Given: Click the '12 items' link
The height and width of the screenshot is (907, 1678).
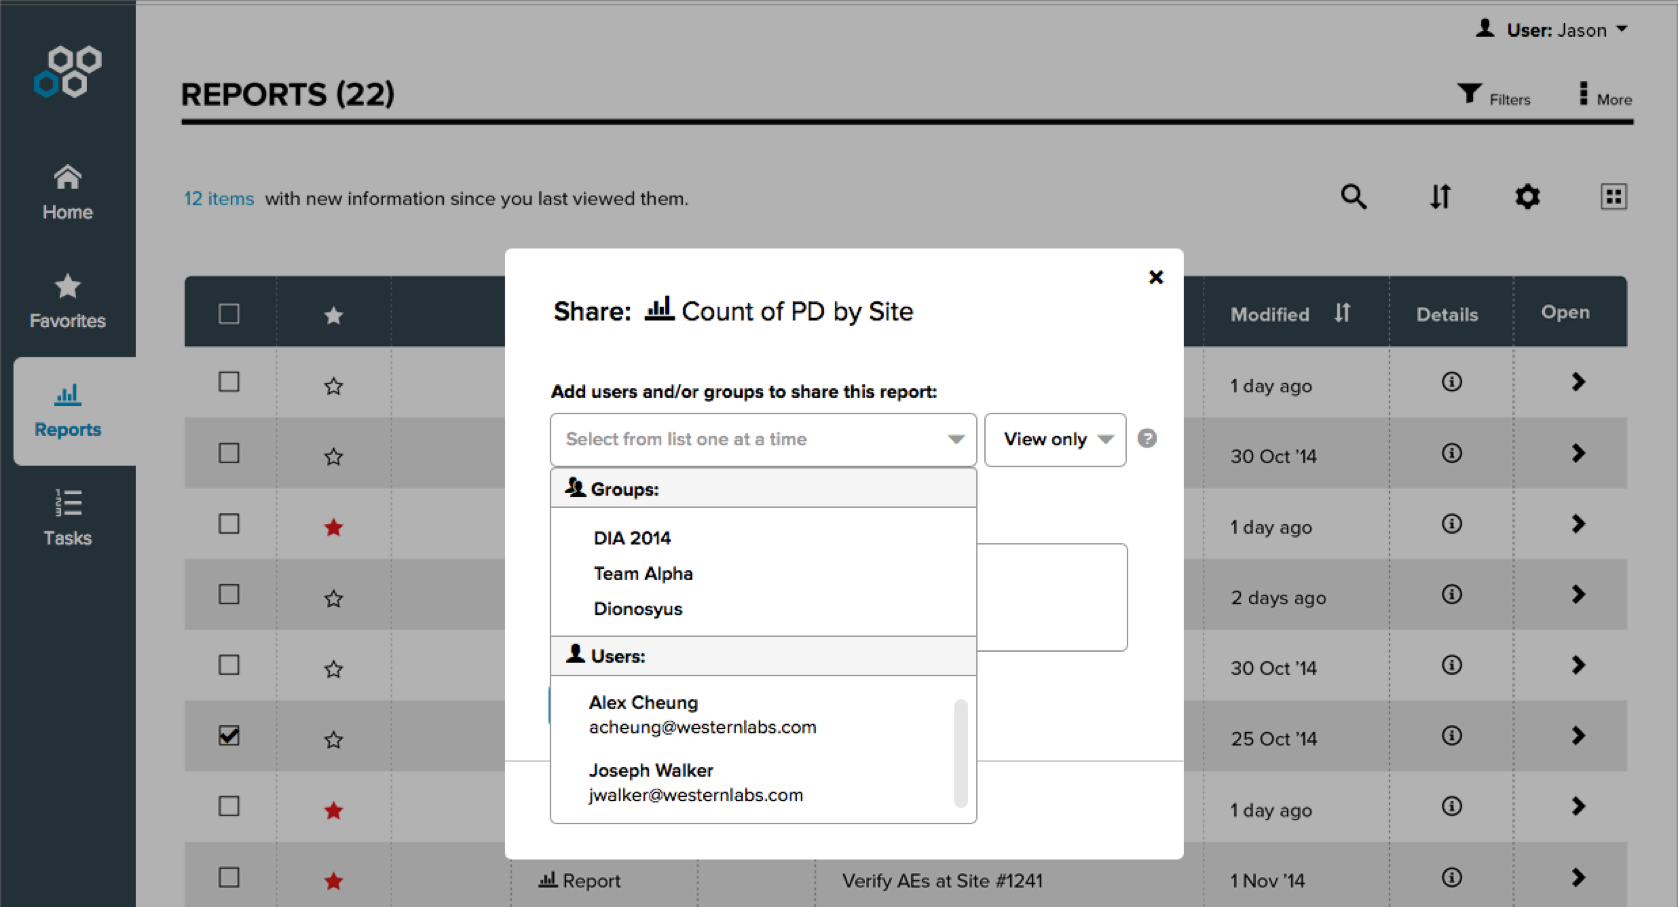Looking at the screenshot, I should point(219,198).
